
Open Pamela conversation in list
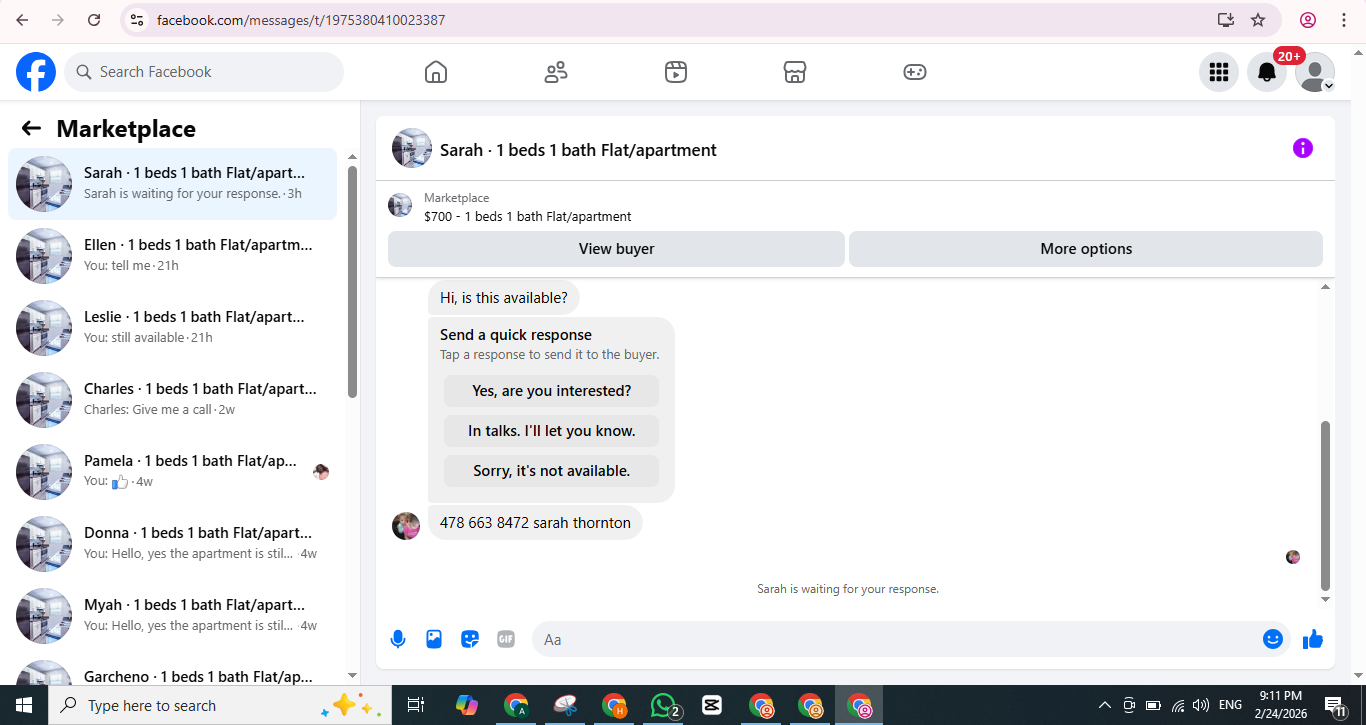coord(172,472)
